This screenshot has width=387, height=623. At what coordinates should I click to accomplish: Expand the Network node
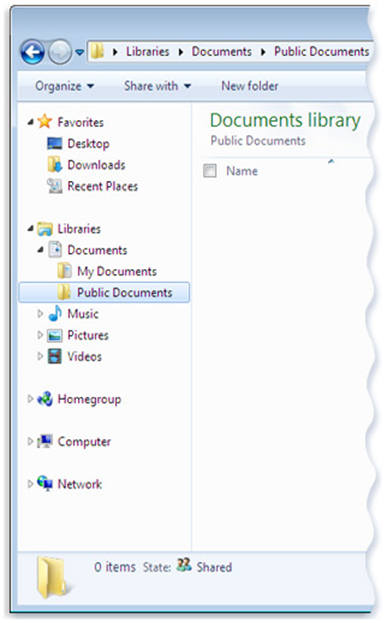[30, 484]
